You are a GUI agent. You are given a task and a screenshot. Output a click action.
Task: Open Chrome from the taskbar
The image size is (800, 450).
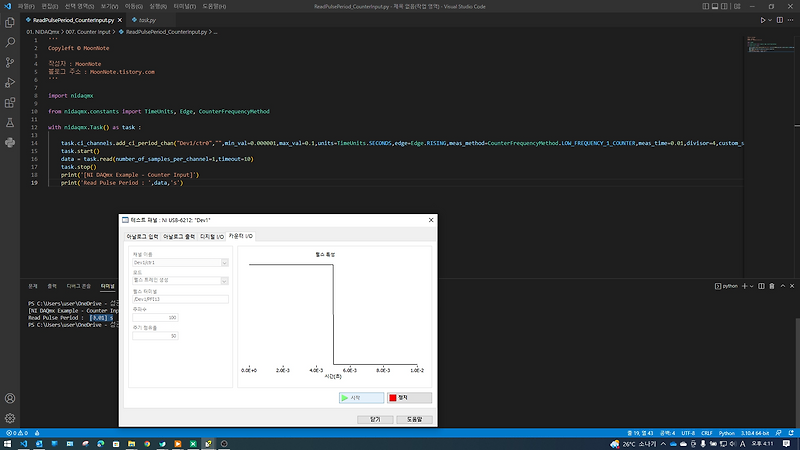tap(147, 444)
